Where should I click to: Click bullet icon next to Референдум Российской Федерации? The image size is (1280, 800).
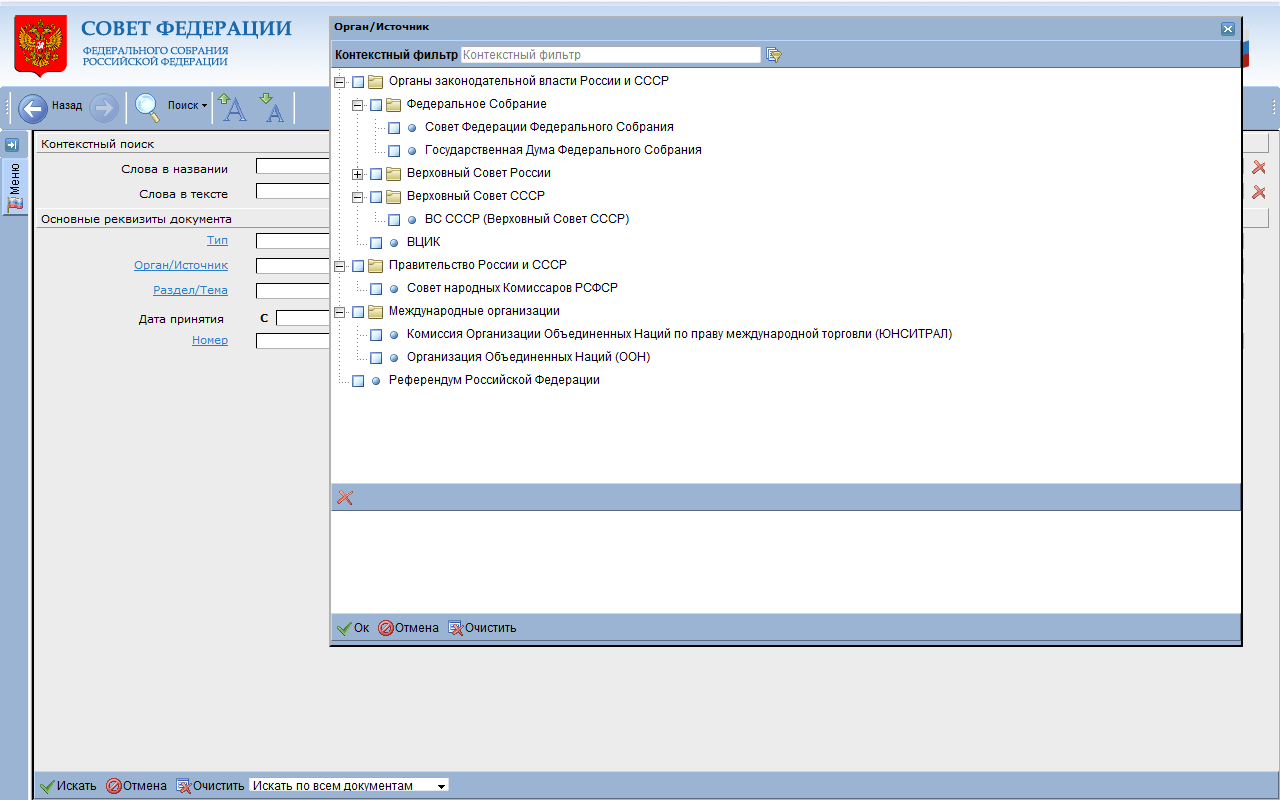(x=376, y=381)
